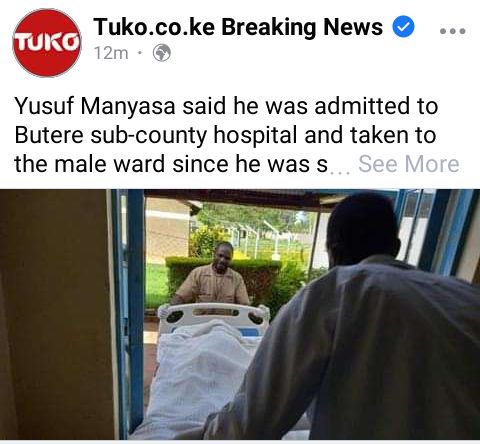Open Tuko.co.ke Breaking News page name
The height and width of the screenshot is (444, 480).
[238, 27]
